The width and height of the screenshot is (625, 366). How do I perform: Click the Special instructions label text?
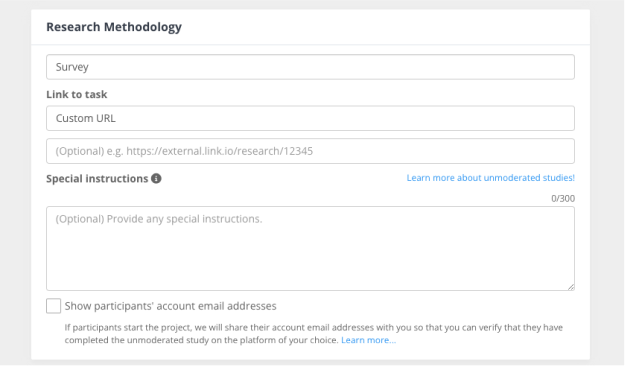coord(97,179)
